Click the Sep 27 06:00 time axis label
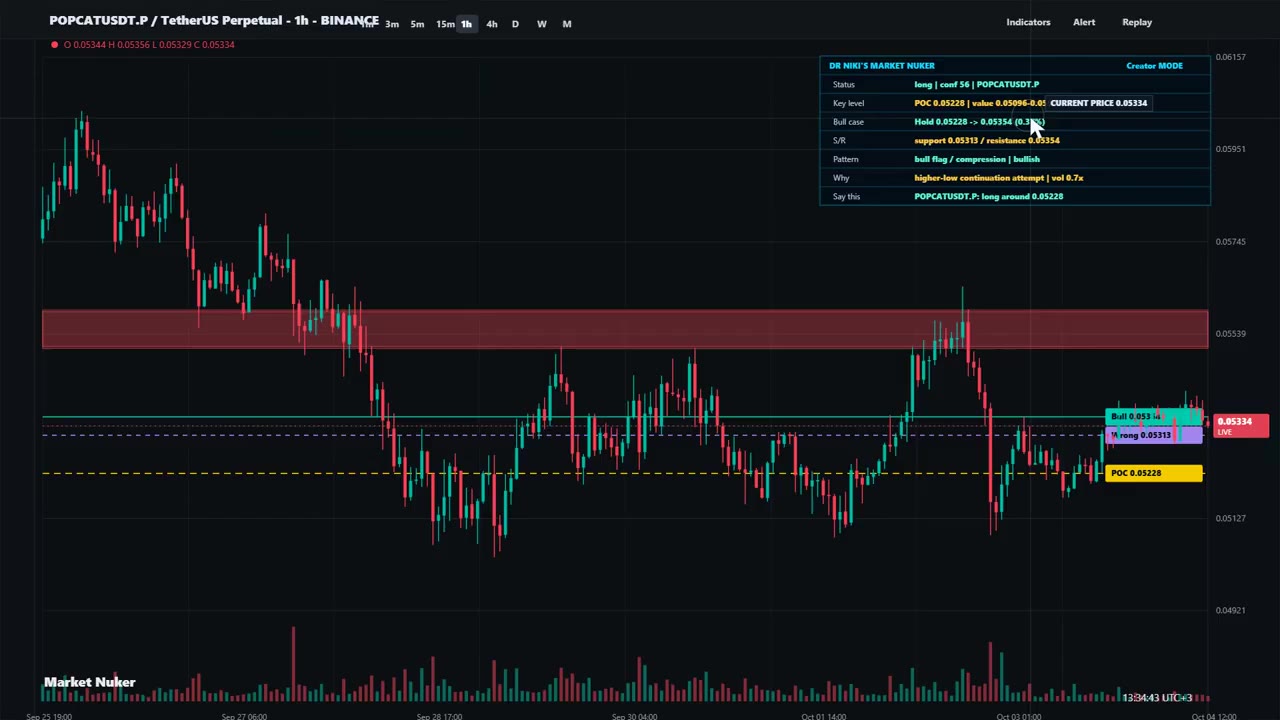The height and width of the screenshot is (720, 1280). point(243,716)
